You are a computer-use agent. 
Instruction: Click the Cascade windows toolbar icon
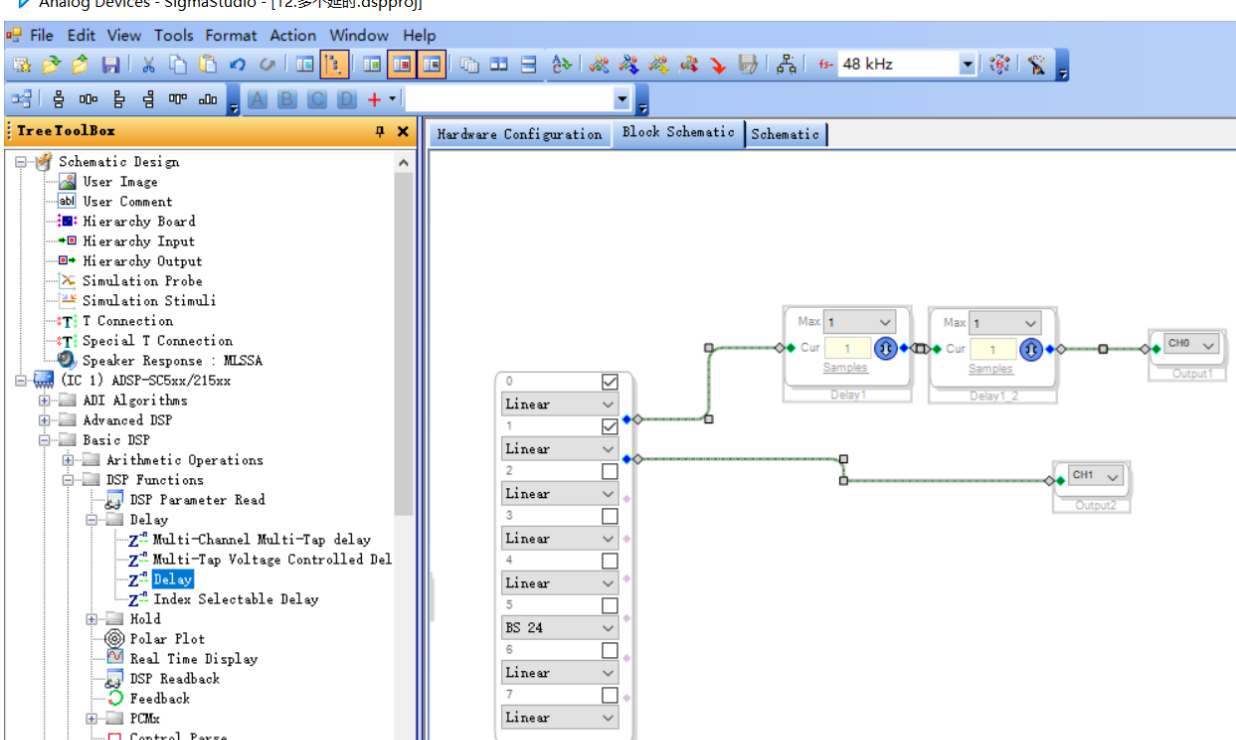(x=469, y=65)
